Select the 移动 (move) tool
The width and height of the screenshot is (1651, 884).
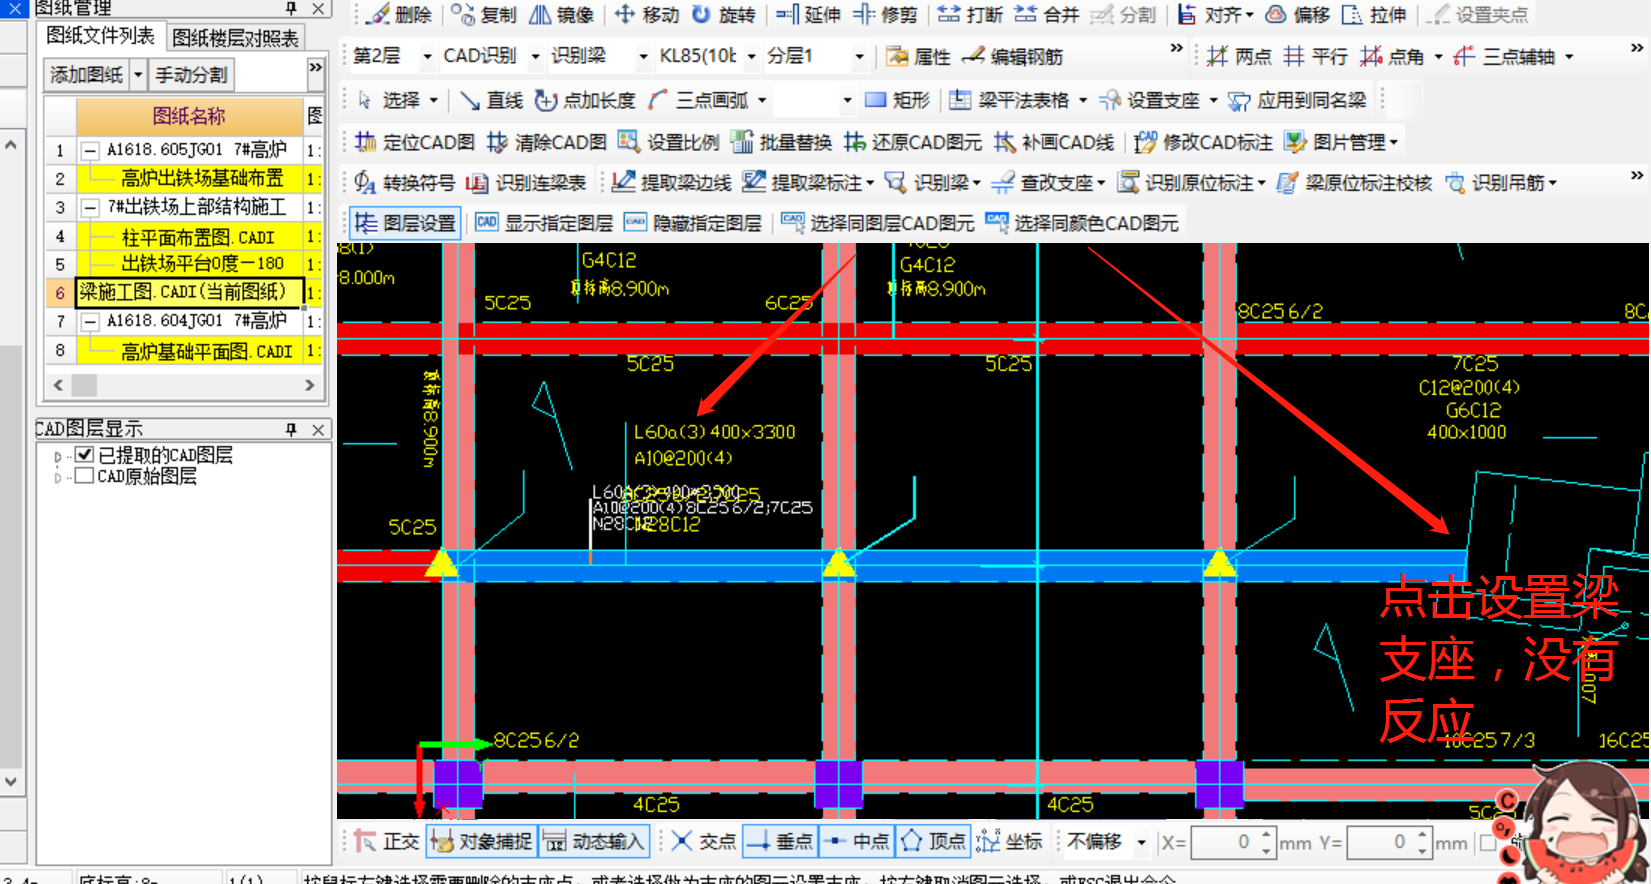[647, 15]
